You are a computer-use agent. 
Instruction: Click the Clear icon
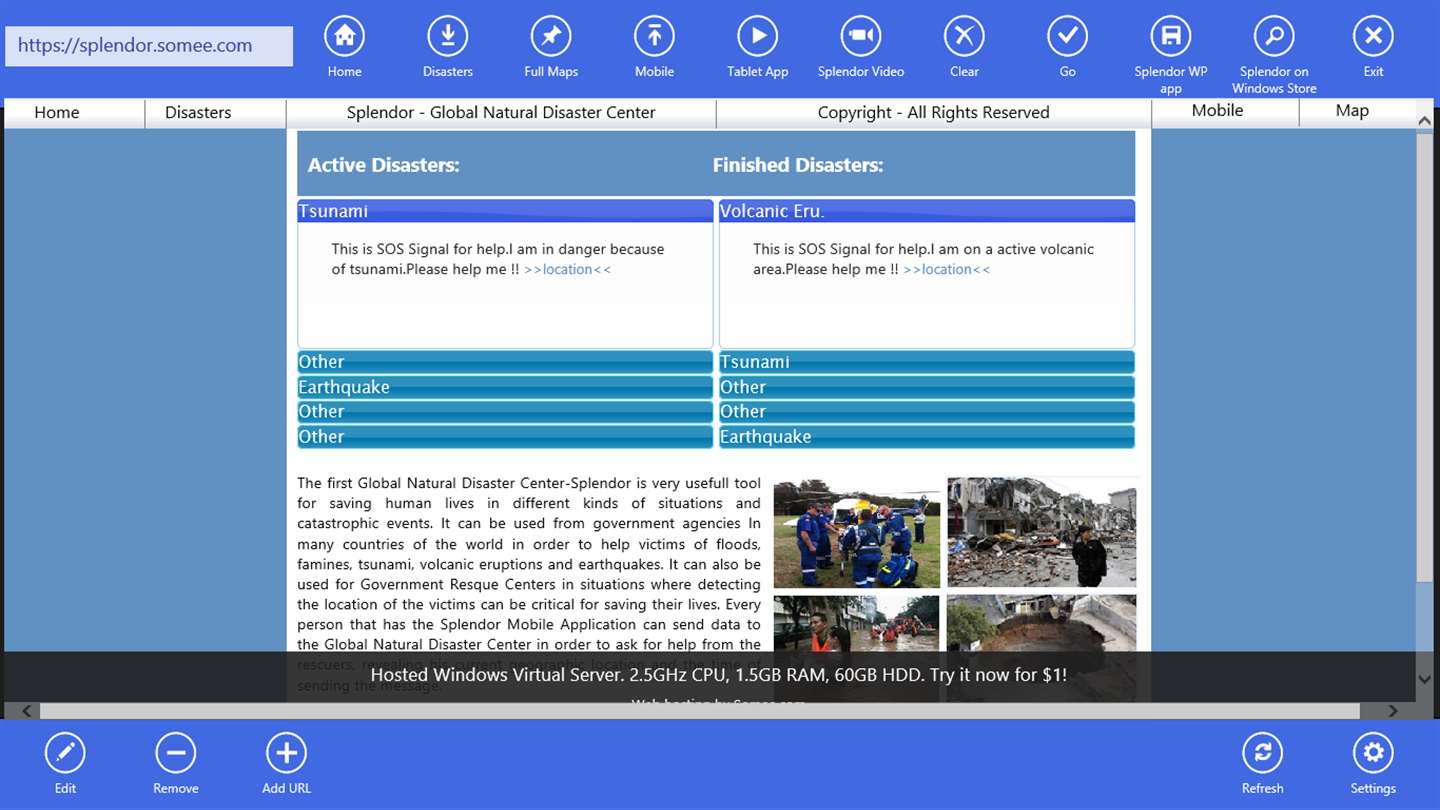pyautogui.click(x=964, y=37)
